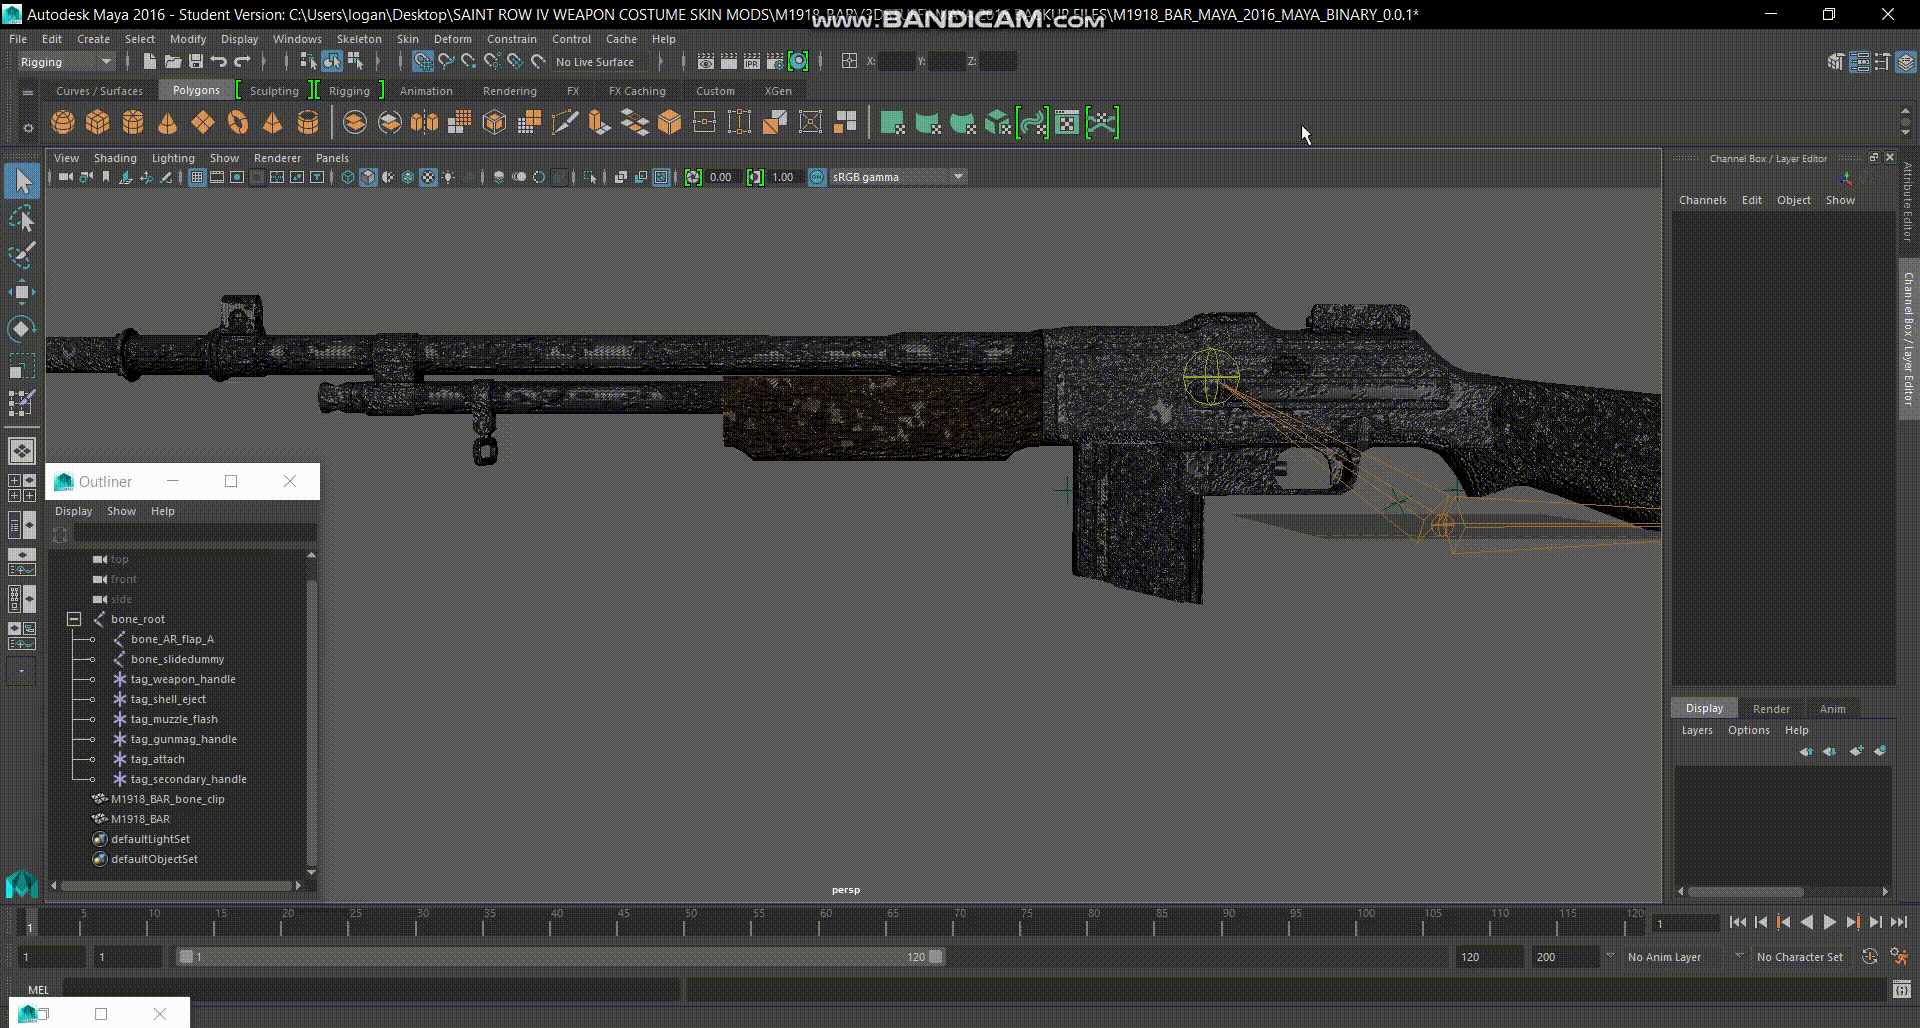Click the Undo arrow in status line
Viewport: 1920px width, 1028px height.
pos(219,62)
